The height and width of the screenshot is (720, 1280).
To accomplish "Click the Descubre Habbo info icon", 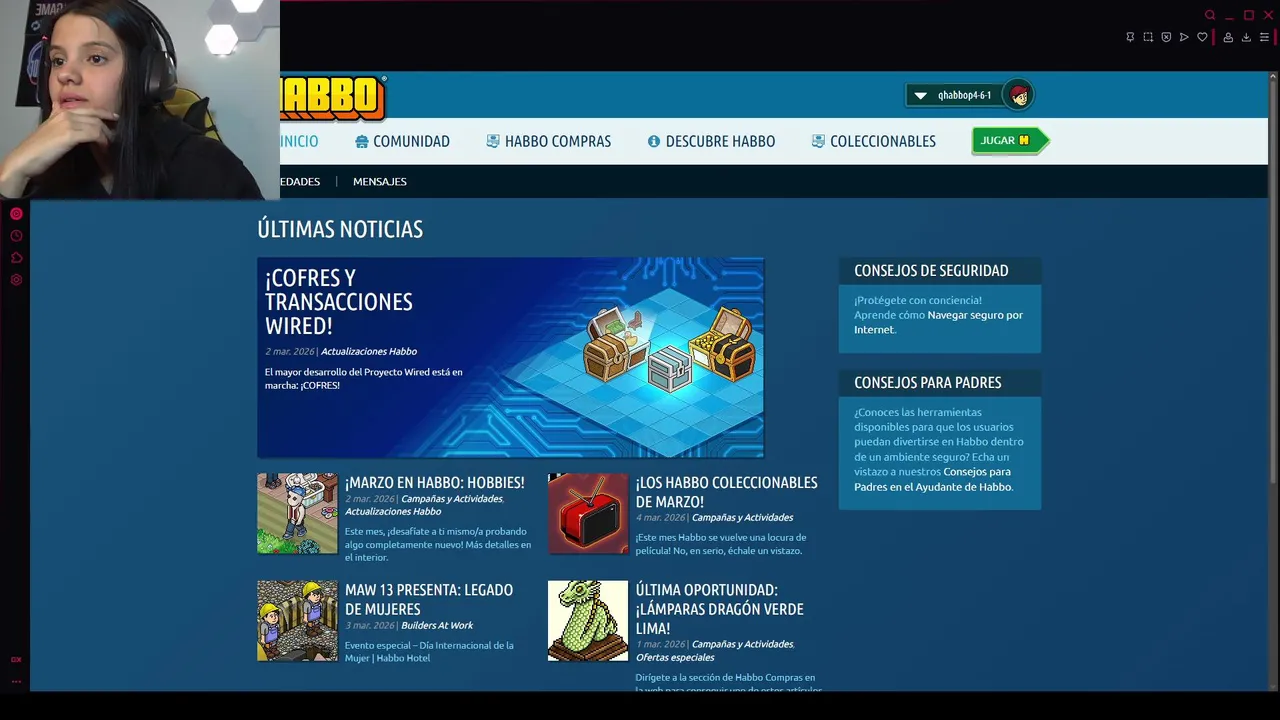I will [x=654, y=141].
